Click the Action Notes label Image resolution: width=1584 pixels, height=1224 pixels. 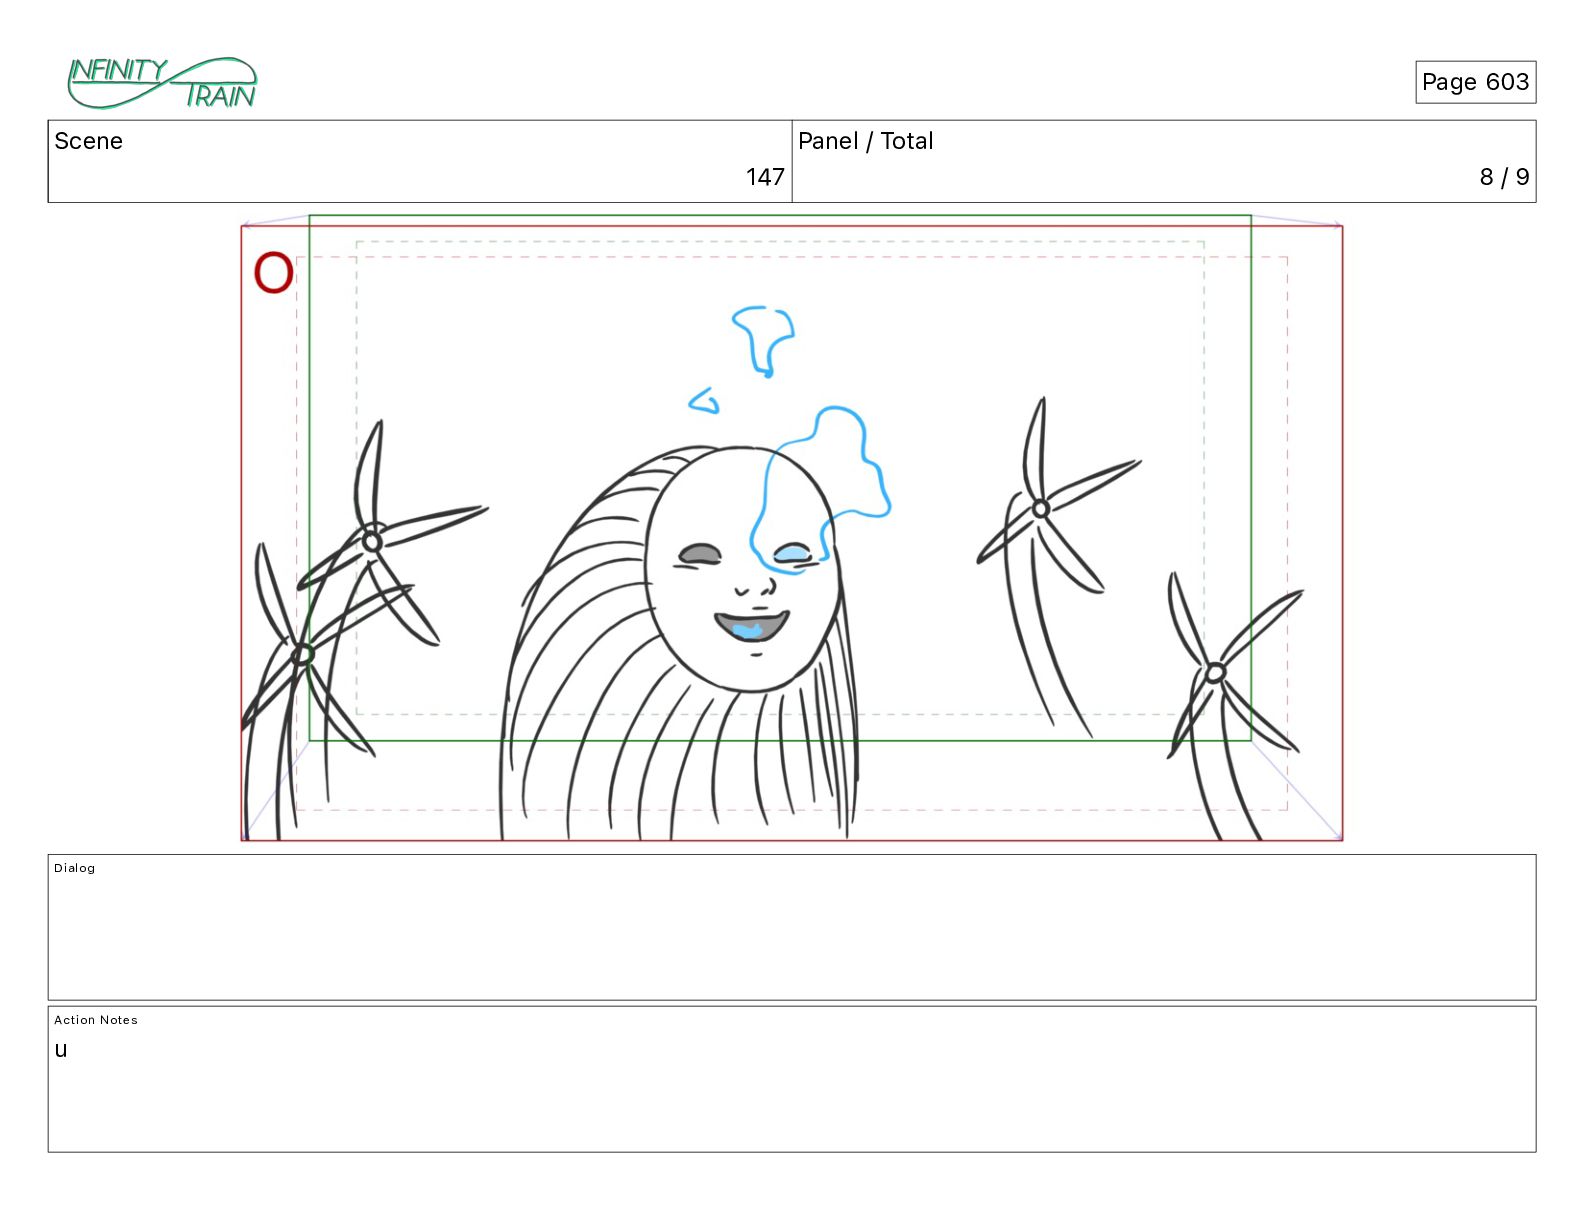tap(96, 1020)
